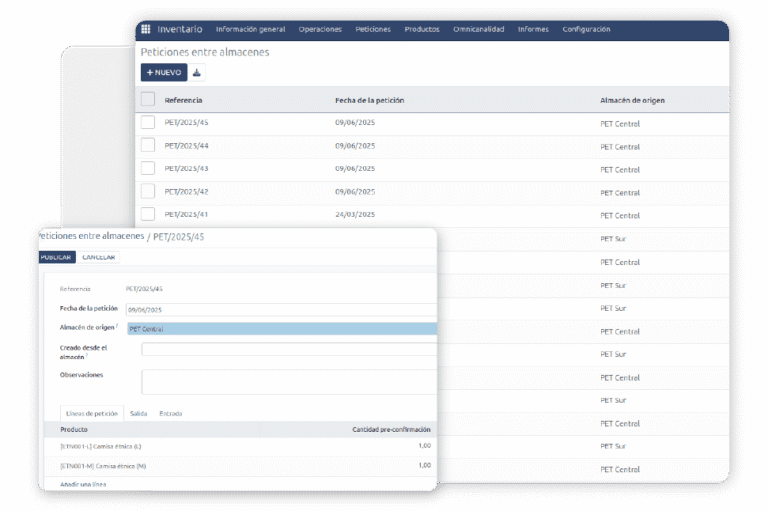The image size is (768, 511).
Task: Select the Líneas de petición tab
Action: tap(91, 413)
